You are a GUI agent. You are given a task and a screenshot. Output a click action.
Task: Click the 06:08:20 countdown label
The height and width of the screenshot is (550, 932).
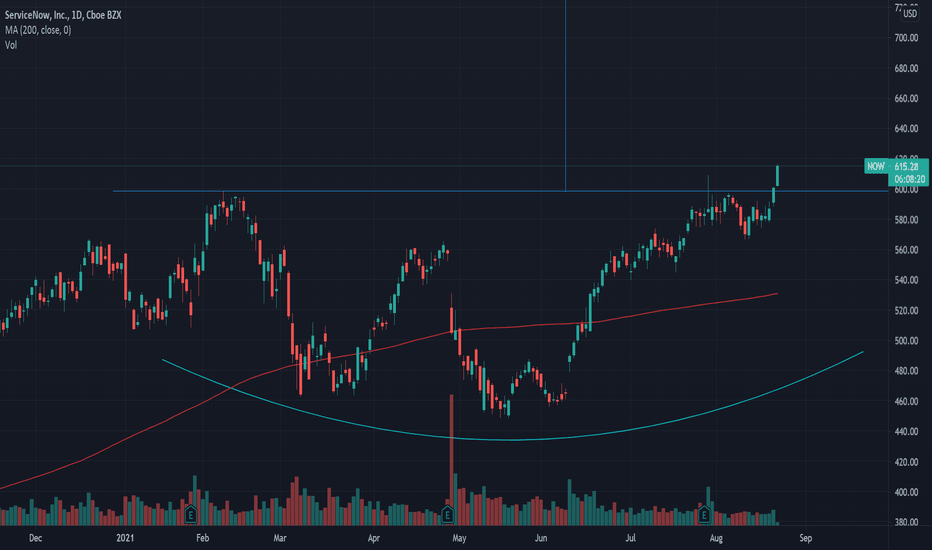[x=909, y=179]
